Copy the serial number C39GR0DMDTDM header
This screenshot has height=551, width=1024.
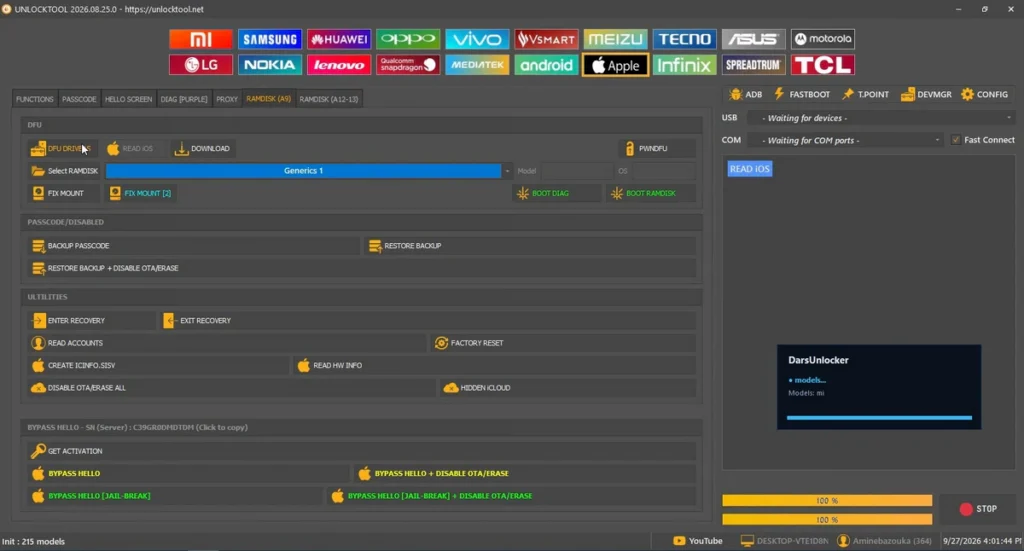click(137, 428)
